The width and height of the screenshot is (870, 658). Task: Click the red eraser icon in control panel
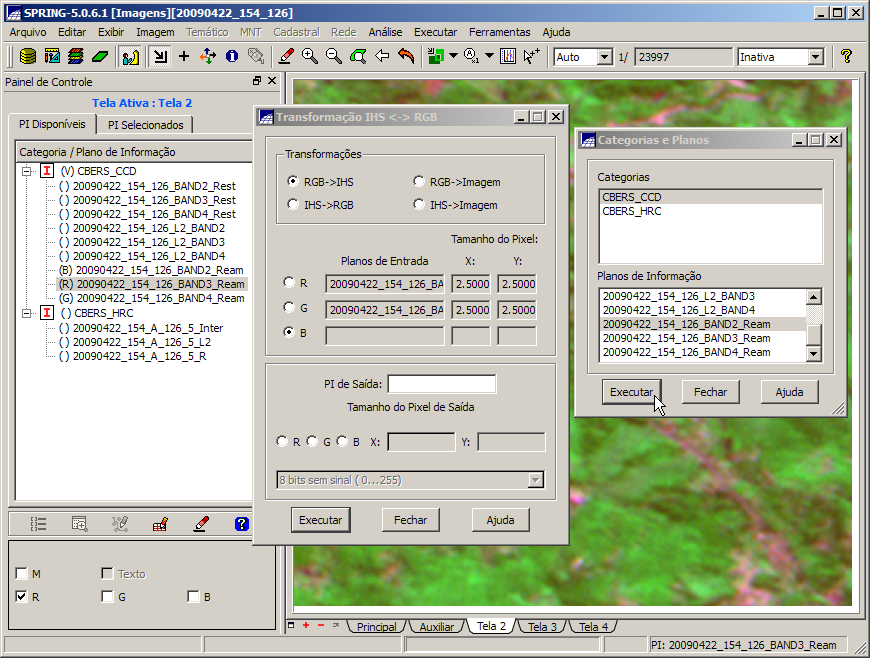201,523
